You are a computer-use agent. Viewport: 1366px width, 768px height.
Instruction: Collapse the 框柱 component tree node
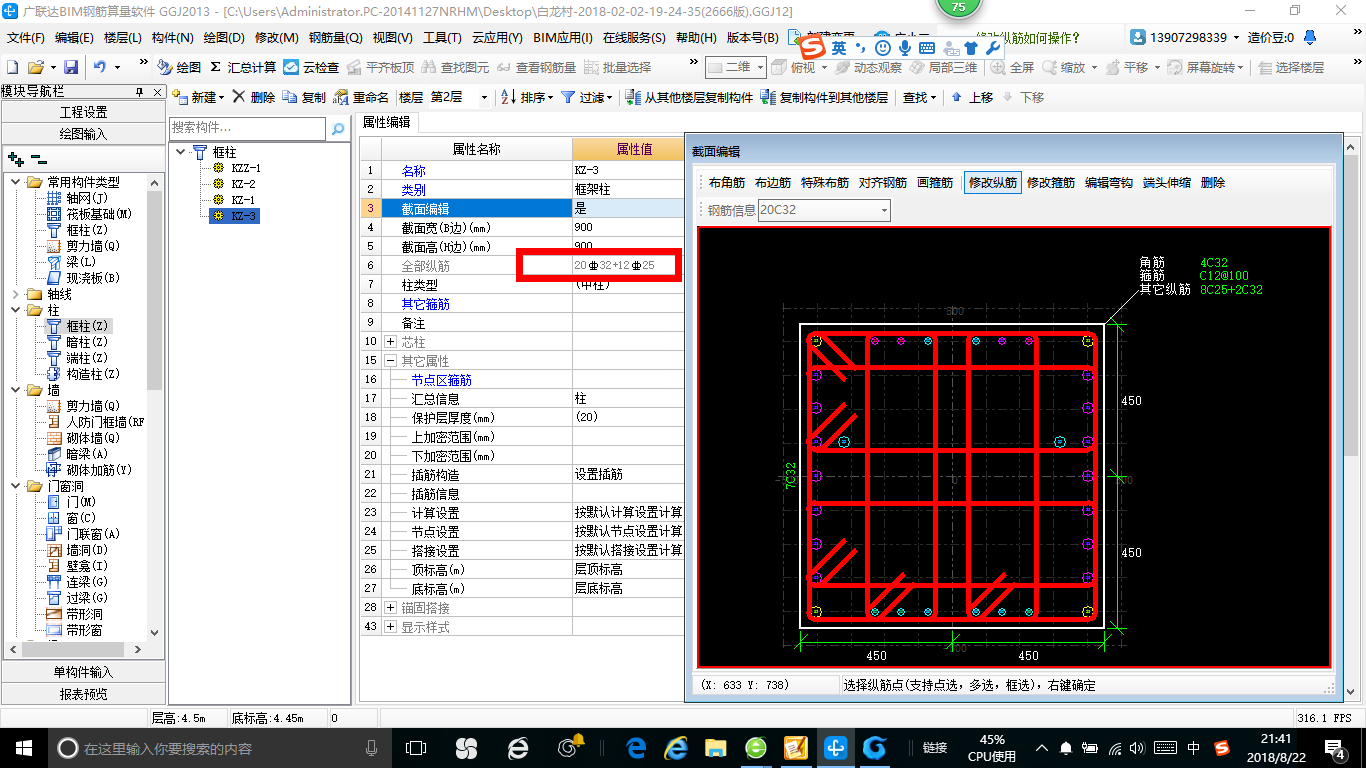click(180, 152)
